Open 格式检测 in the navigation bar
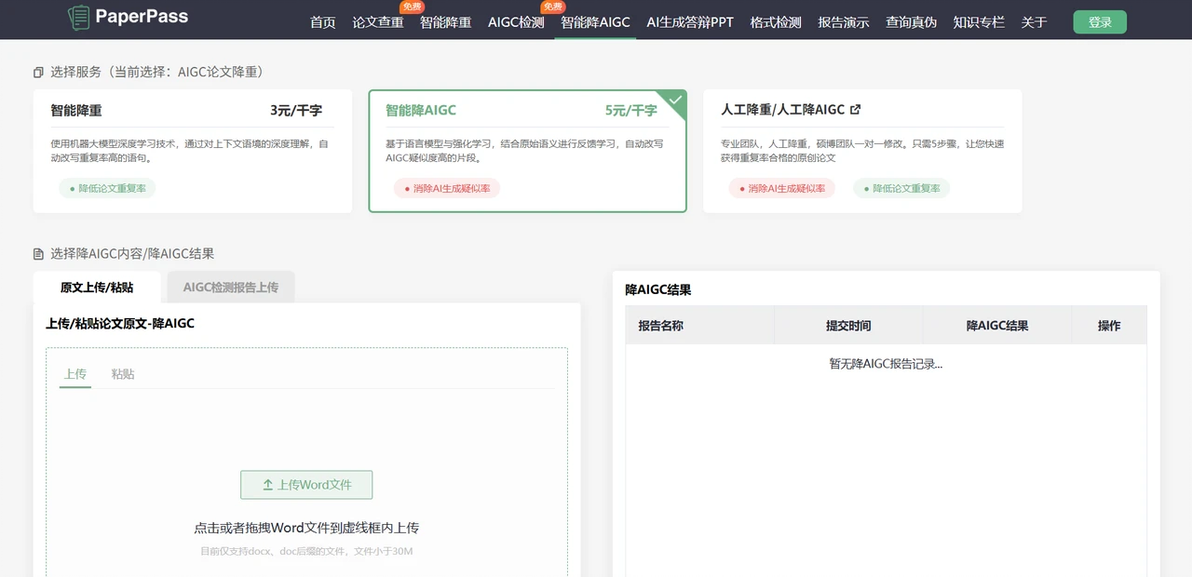 click(x=775, y=22)
